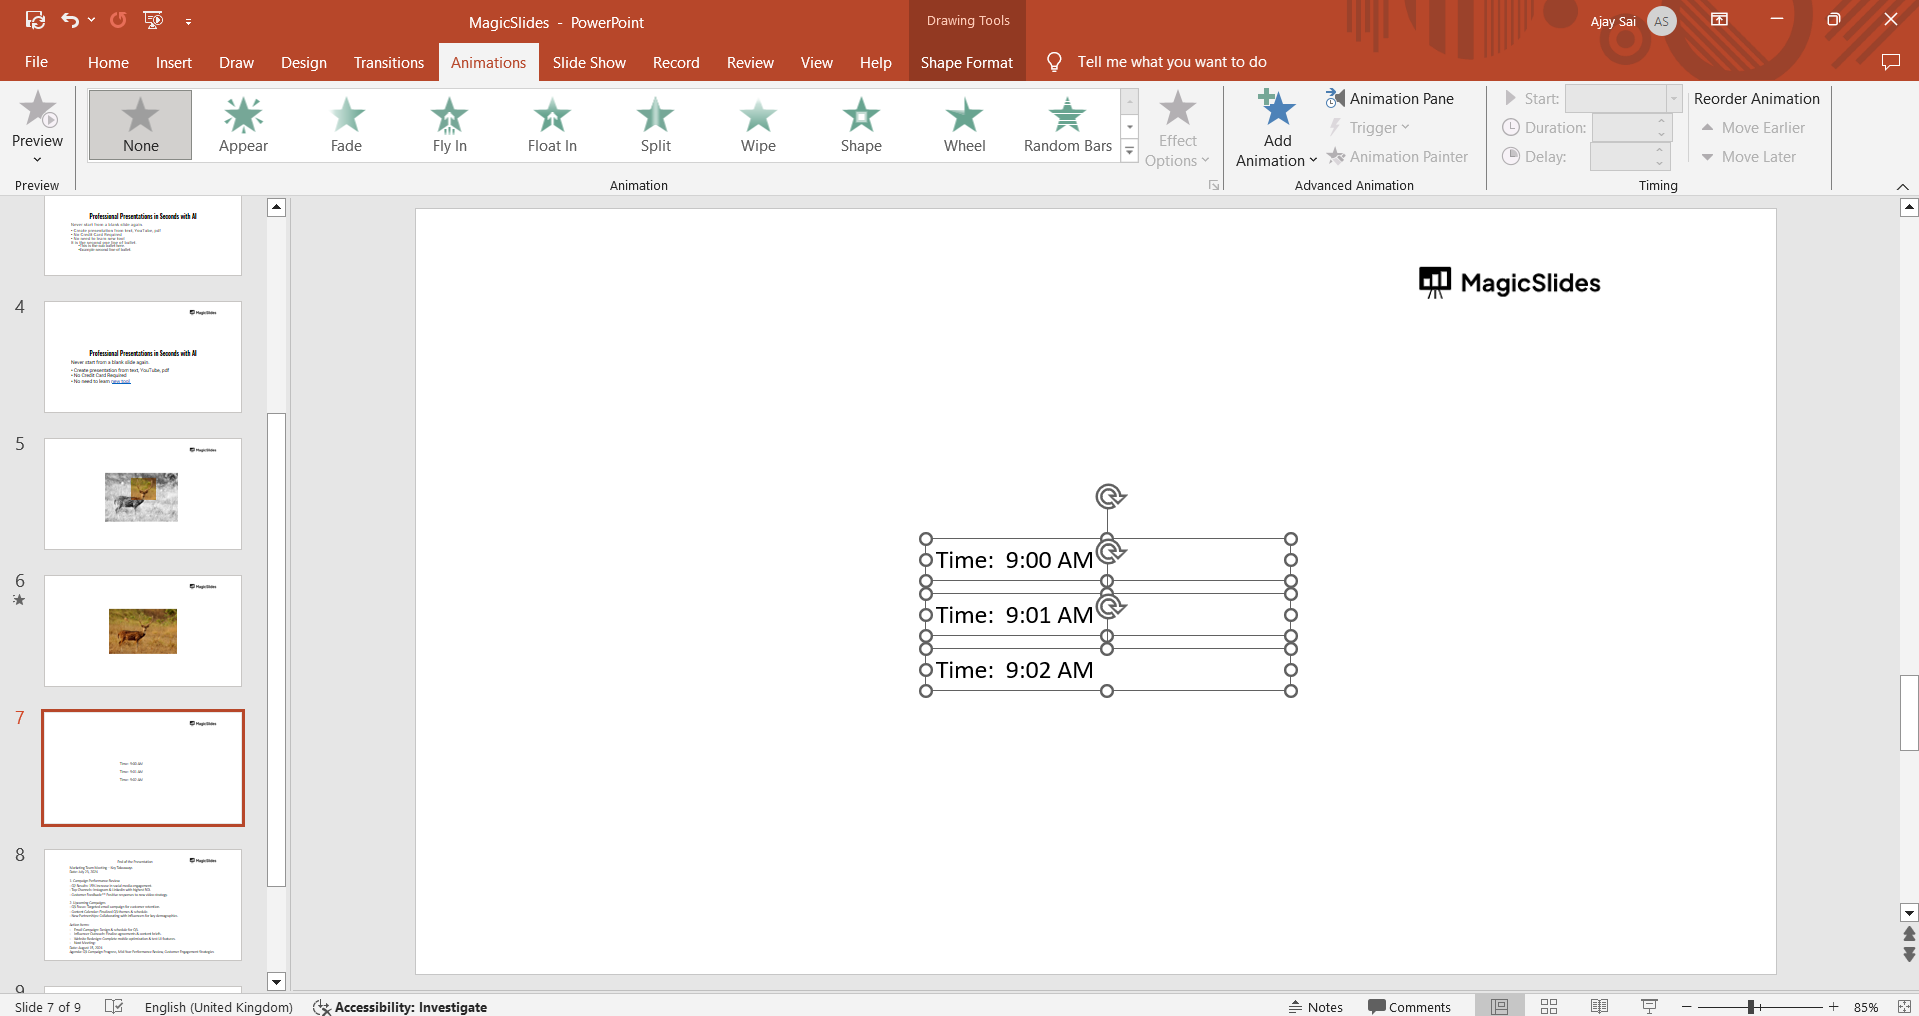Apply the Random Bars animation effect
This screenshot has width=1919, height=1016.
1068,125
